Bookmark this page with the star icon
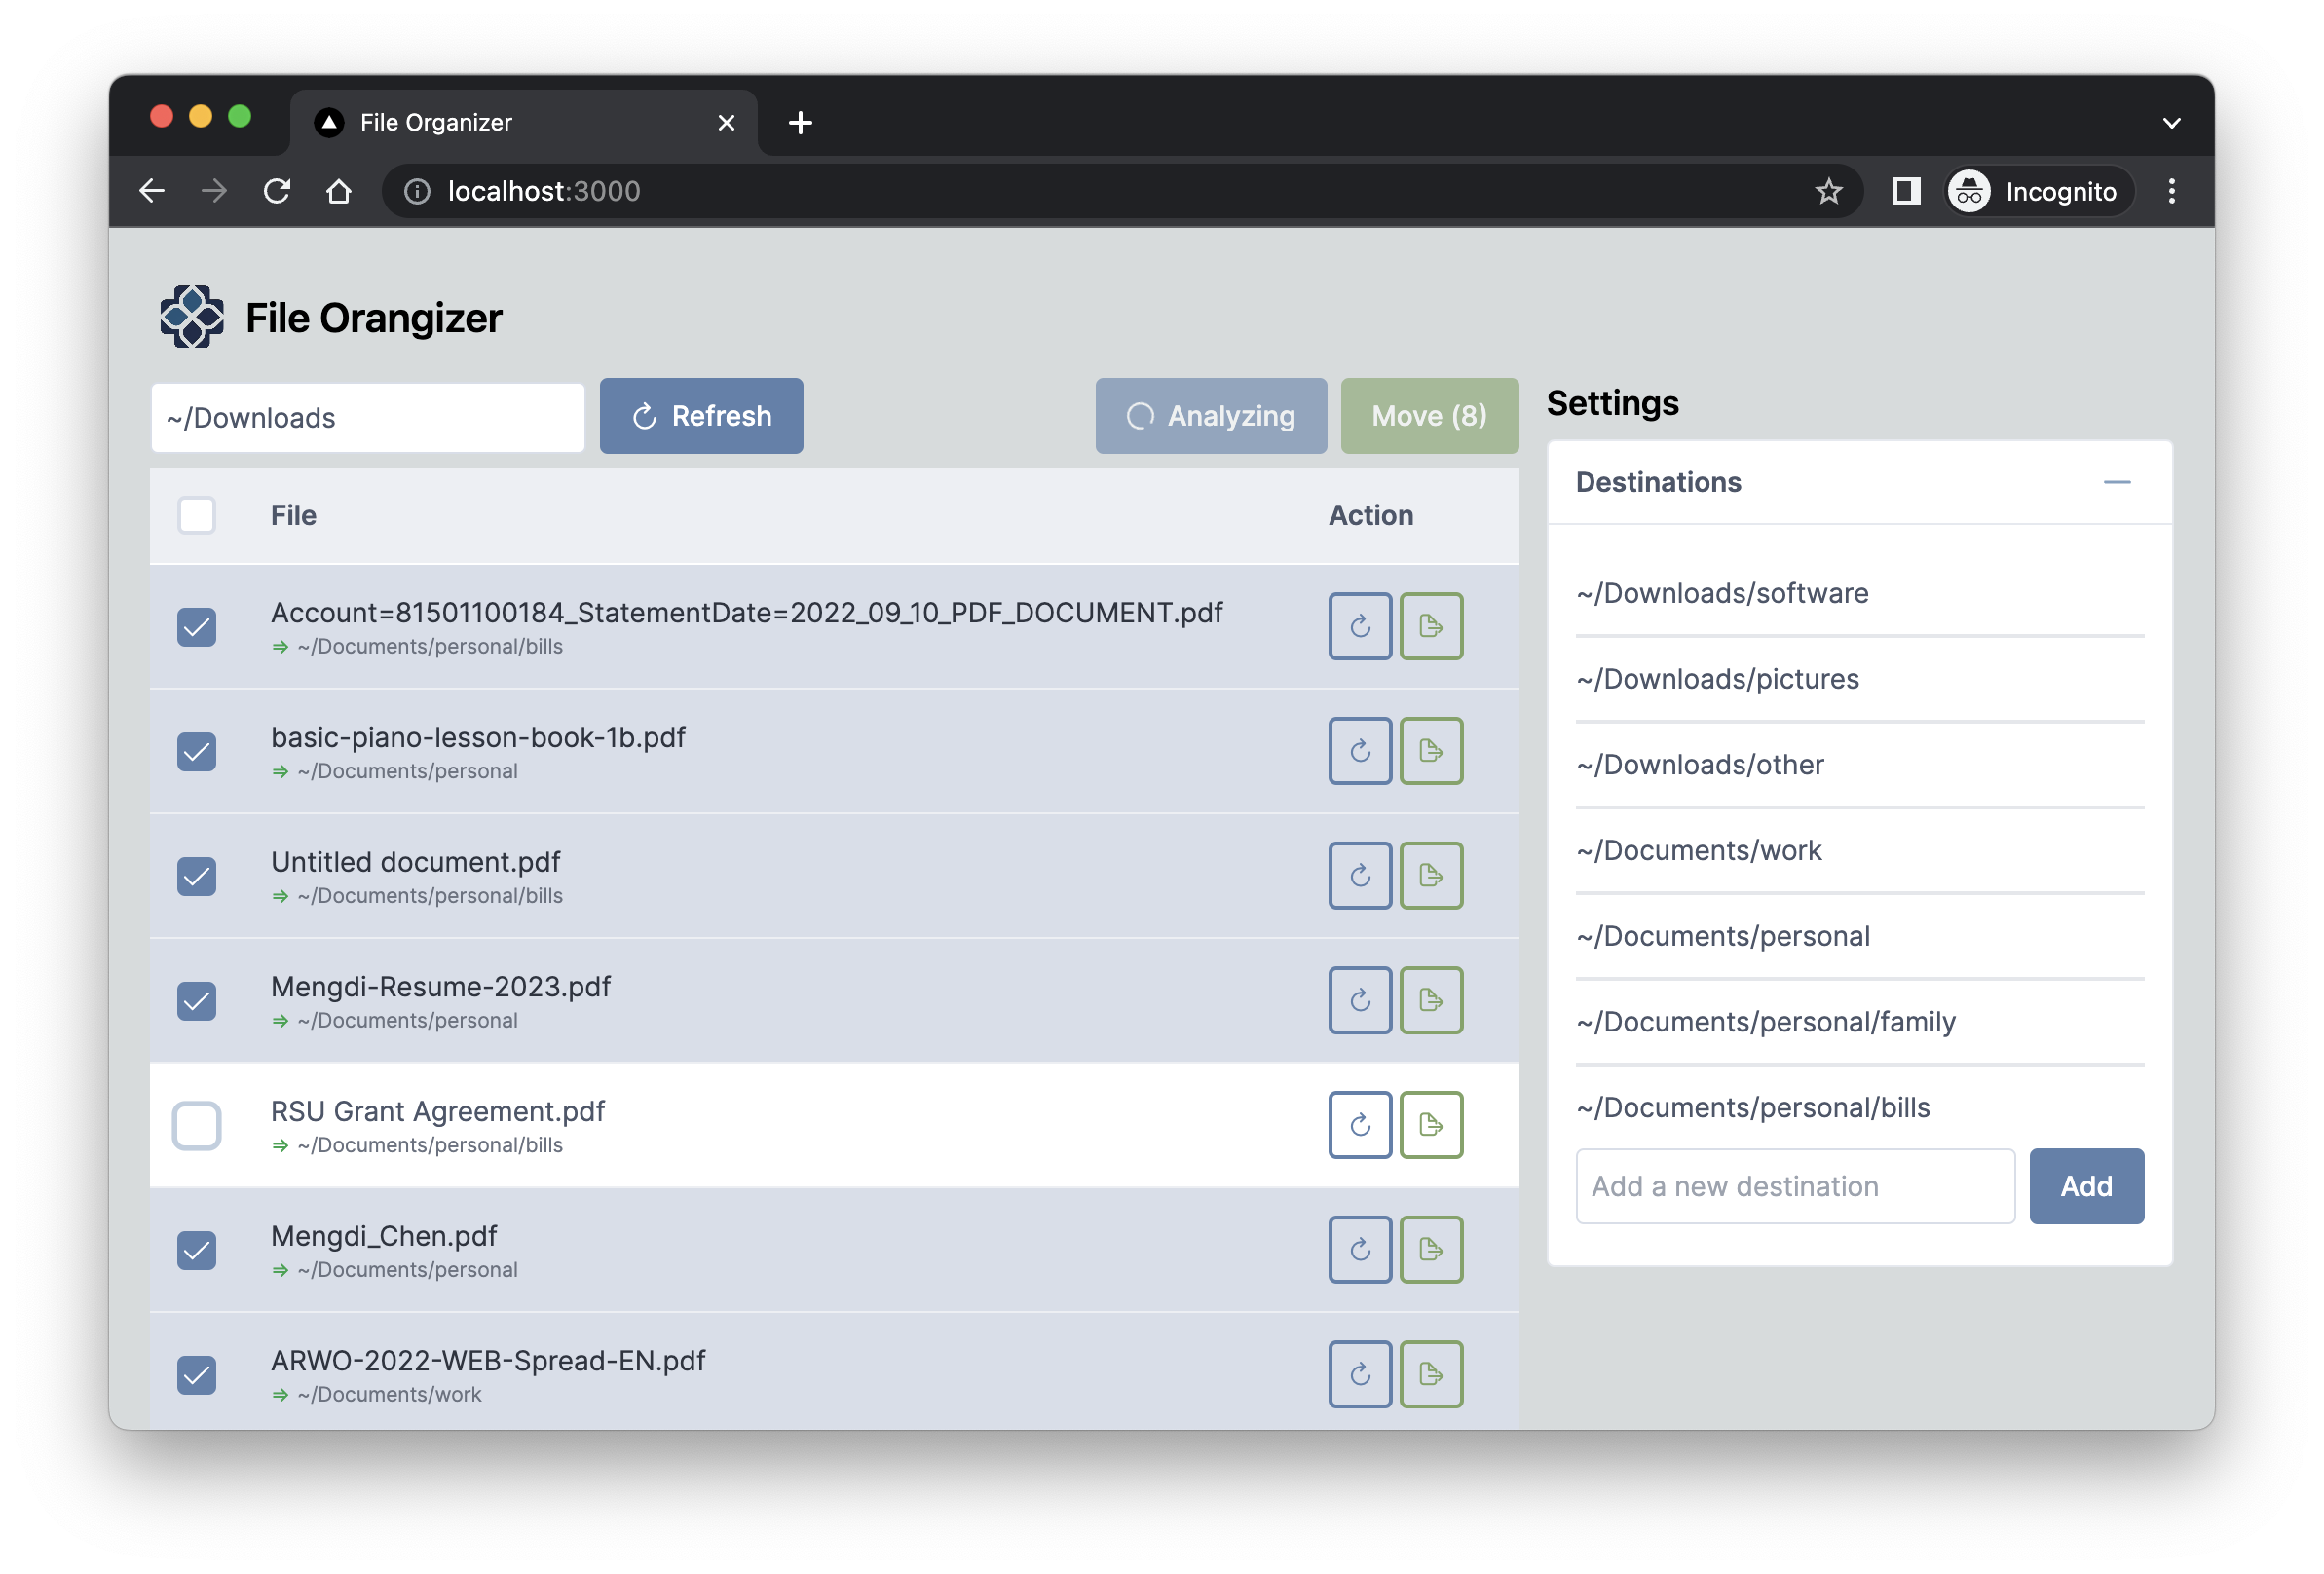 click(x=1828, y=191)
